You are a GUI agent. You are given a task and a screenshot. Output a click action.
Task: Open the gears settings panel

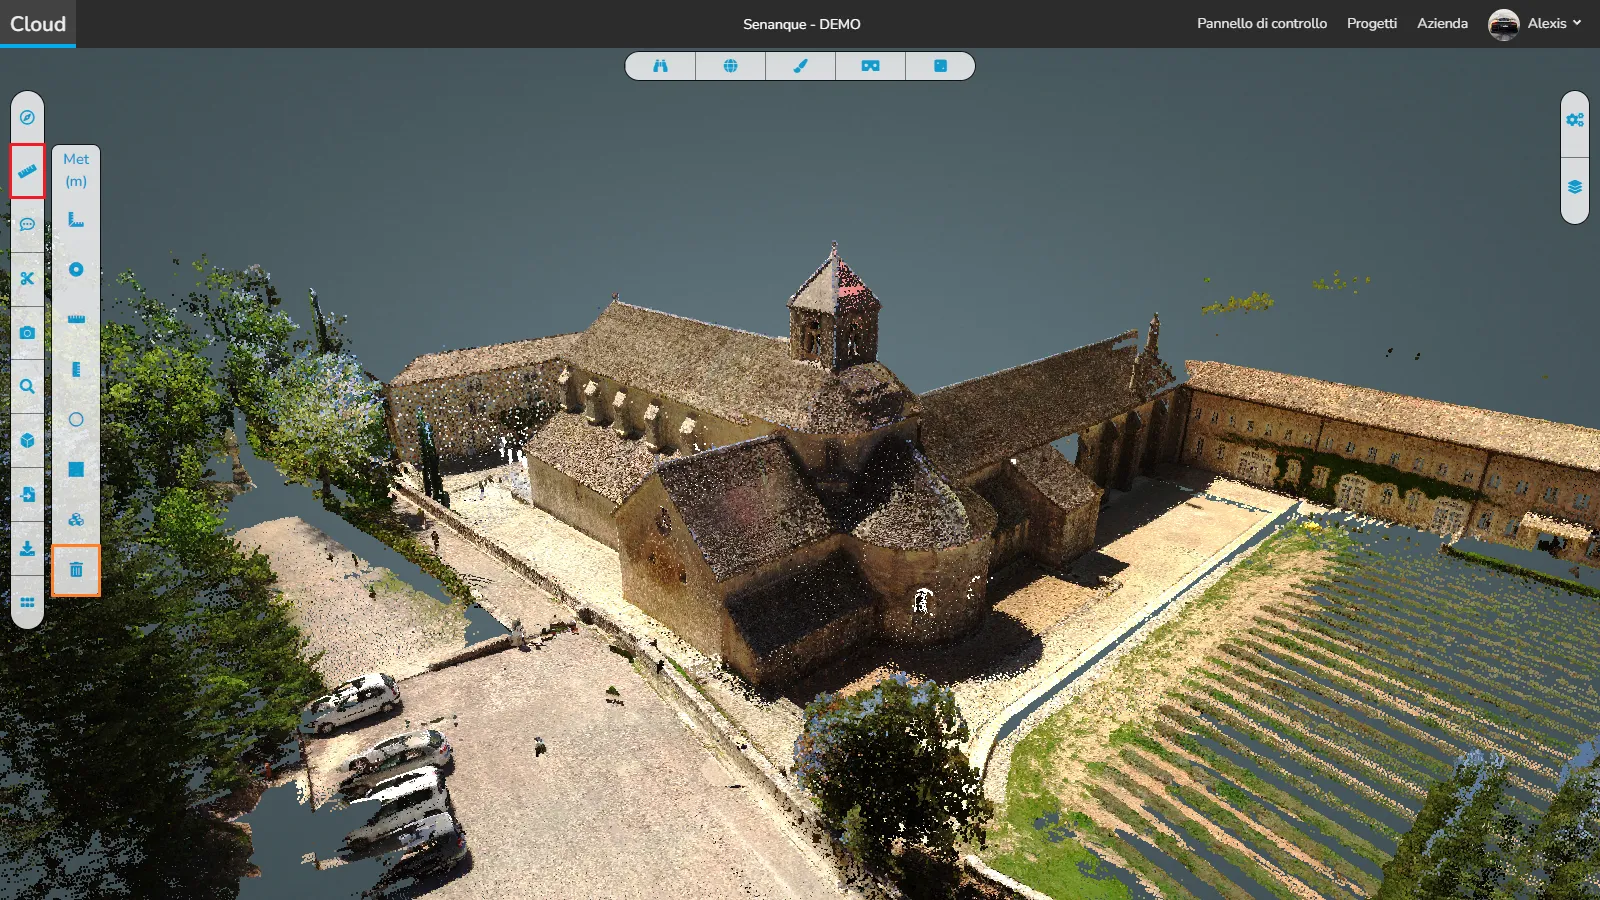tap(1575, 120)
